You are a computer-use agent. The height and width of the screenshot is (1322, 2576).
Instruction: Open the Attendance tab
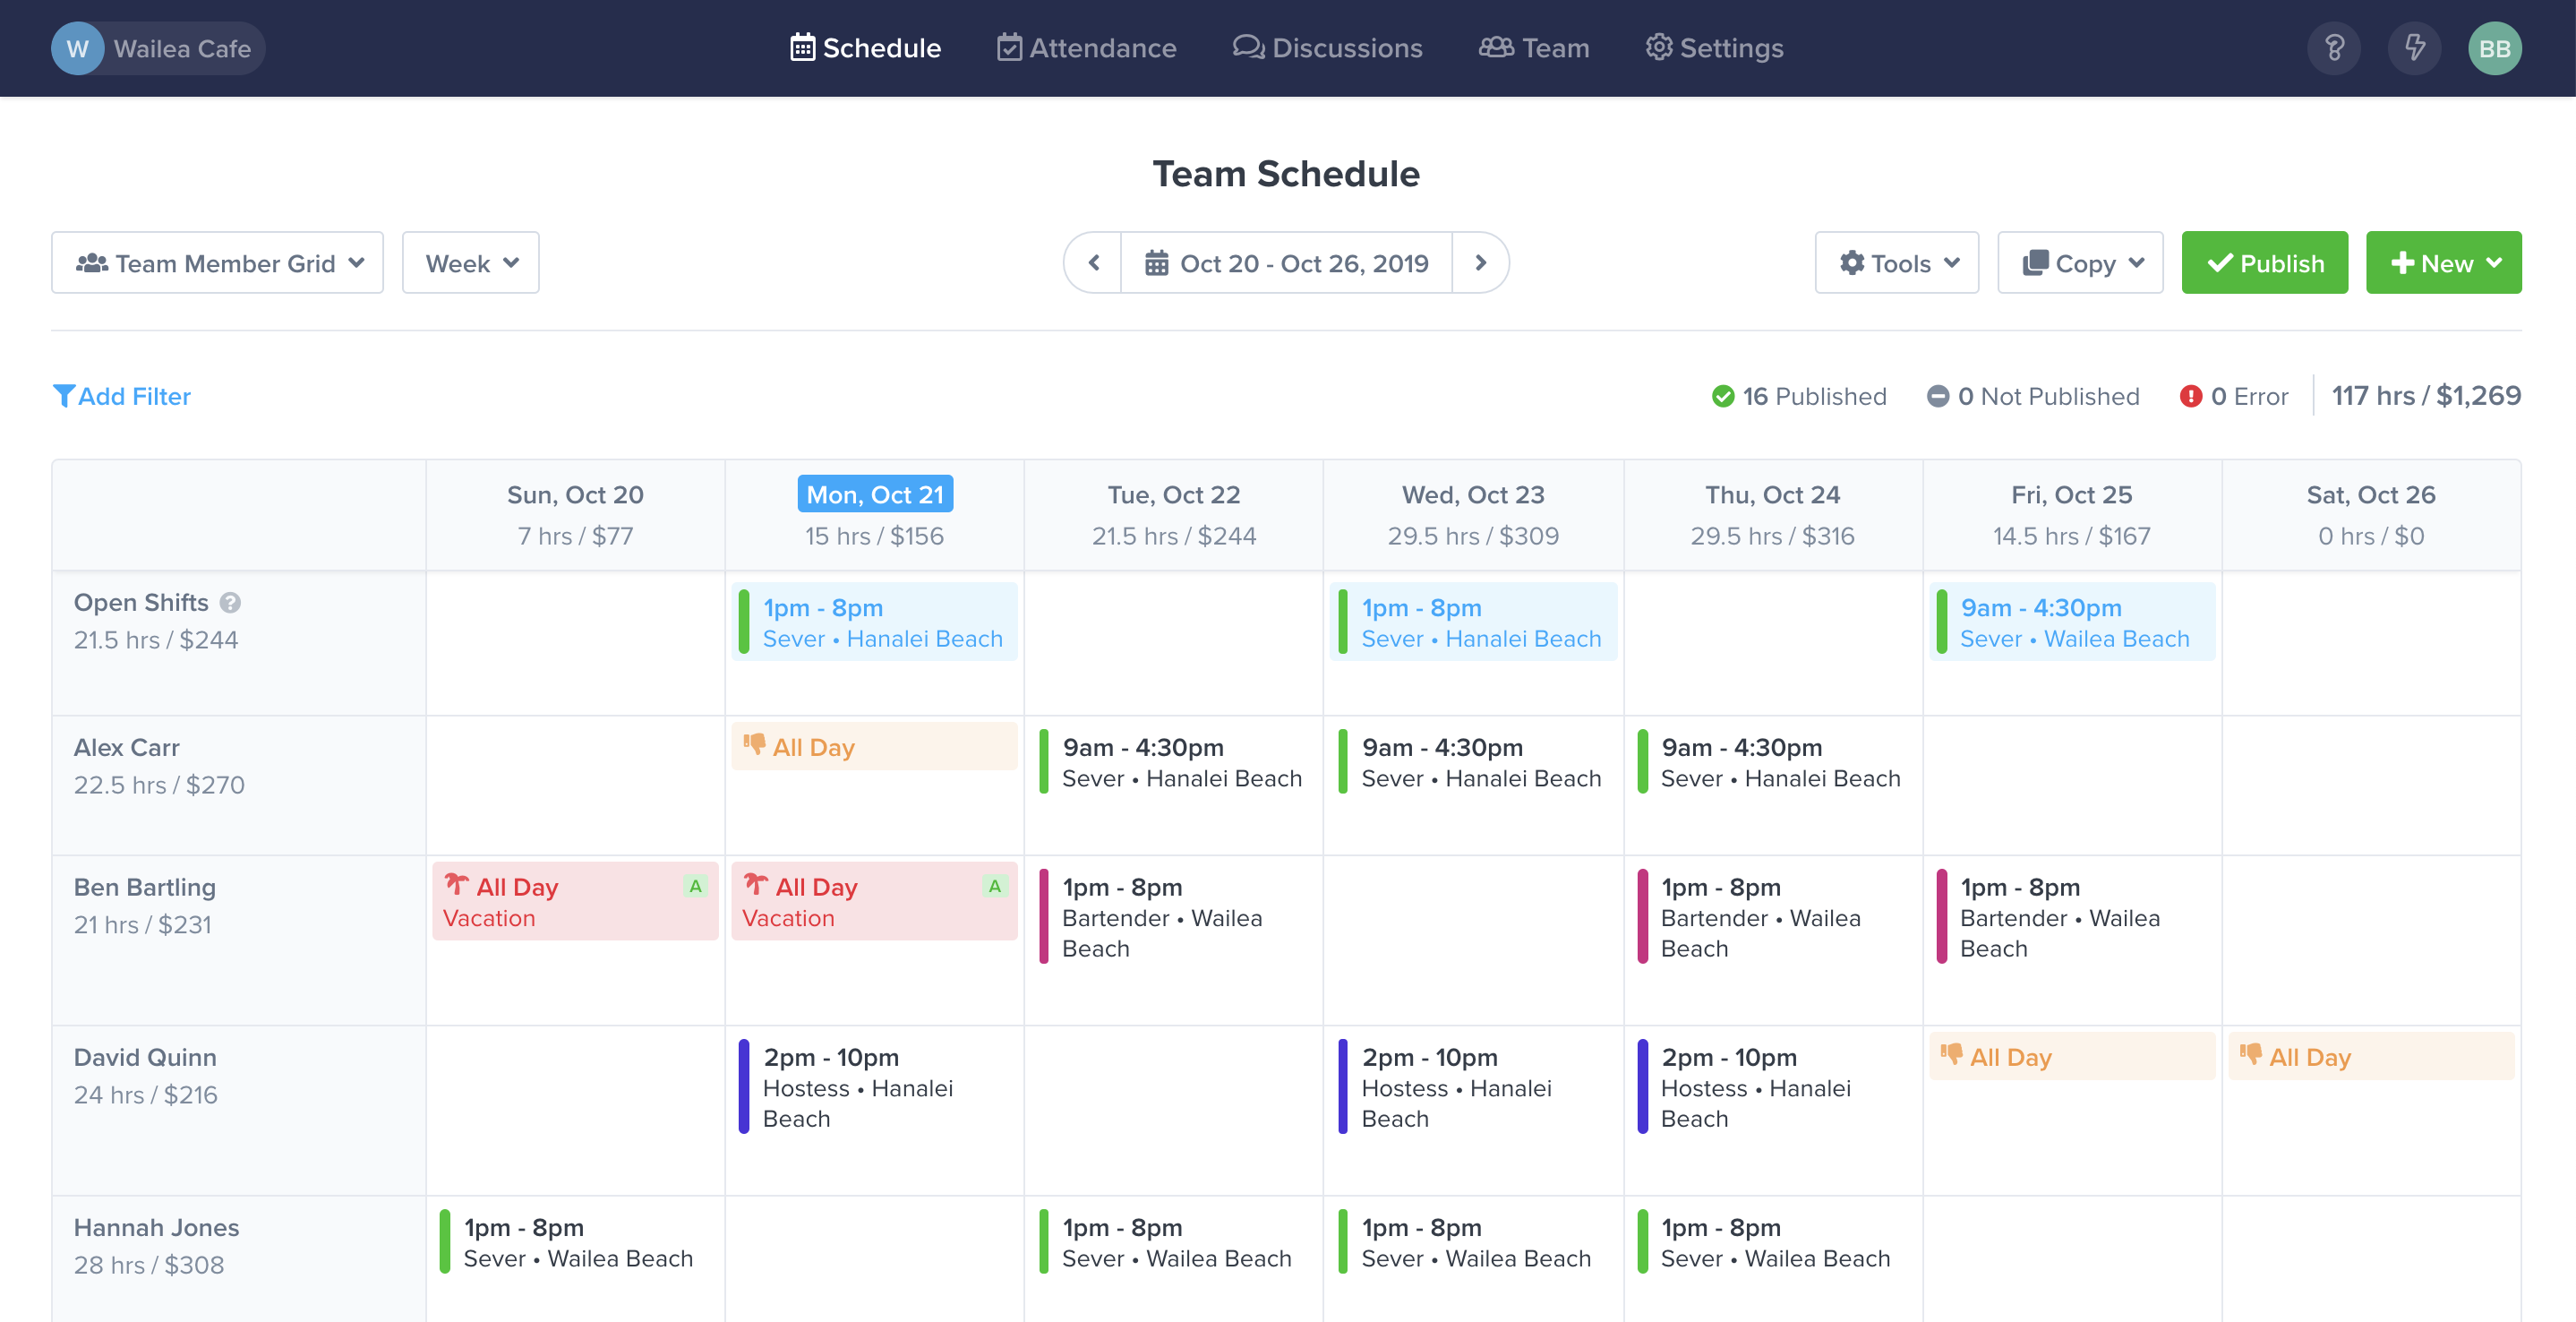click(1103, 47)
